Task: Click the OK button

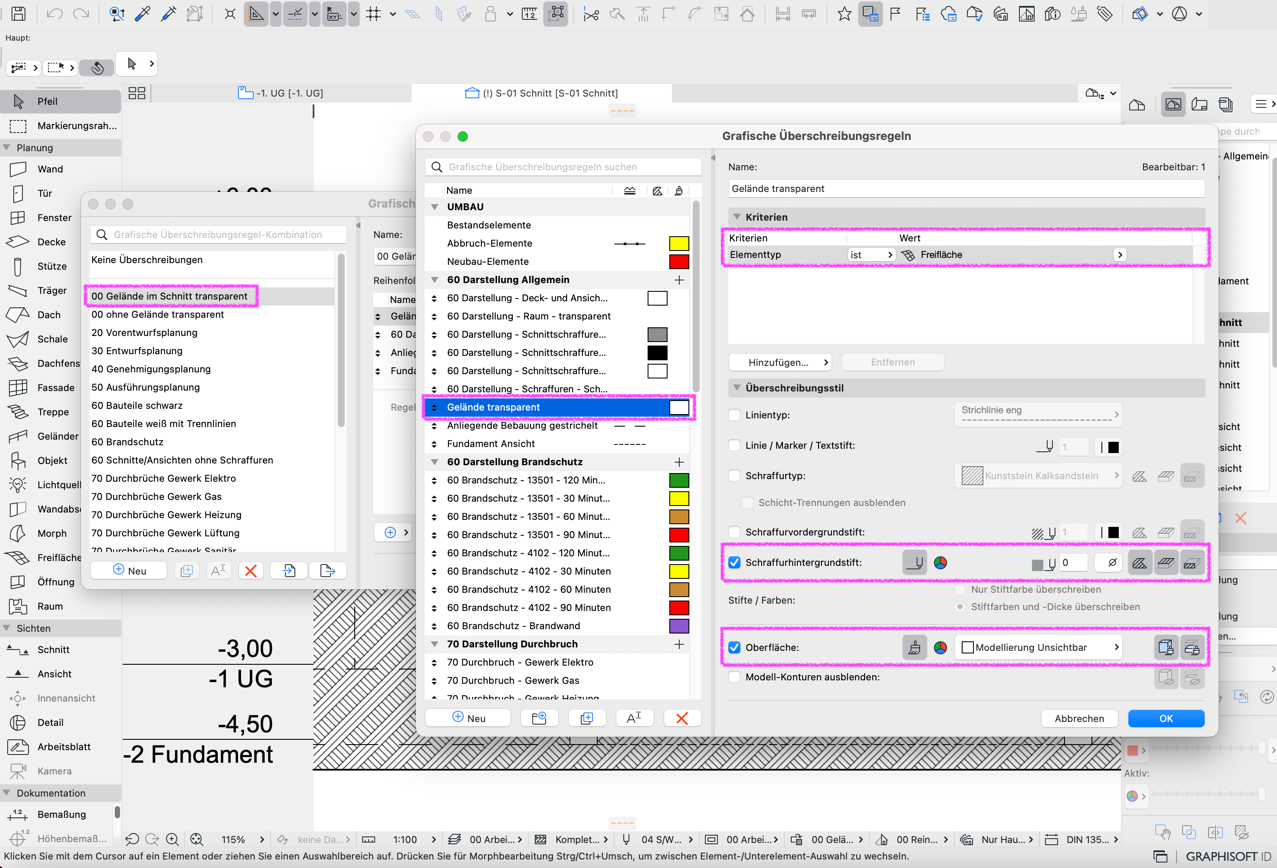Action: tap(1166, 718)
